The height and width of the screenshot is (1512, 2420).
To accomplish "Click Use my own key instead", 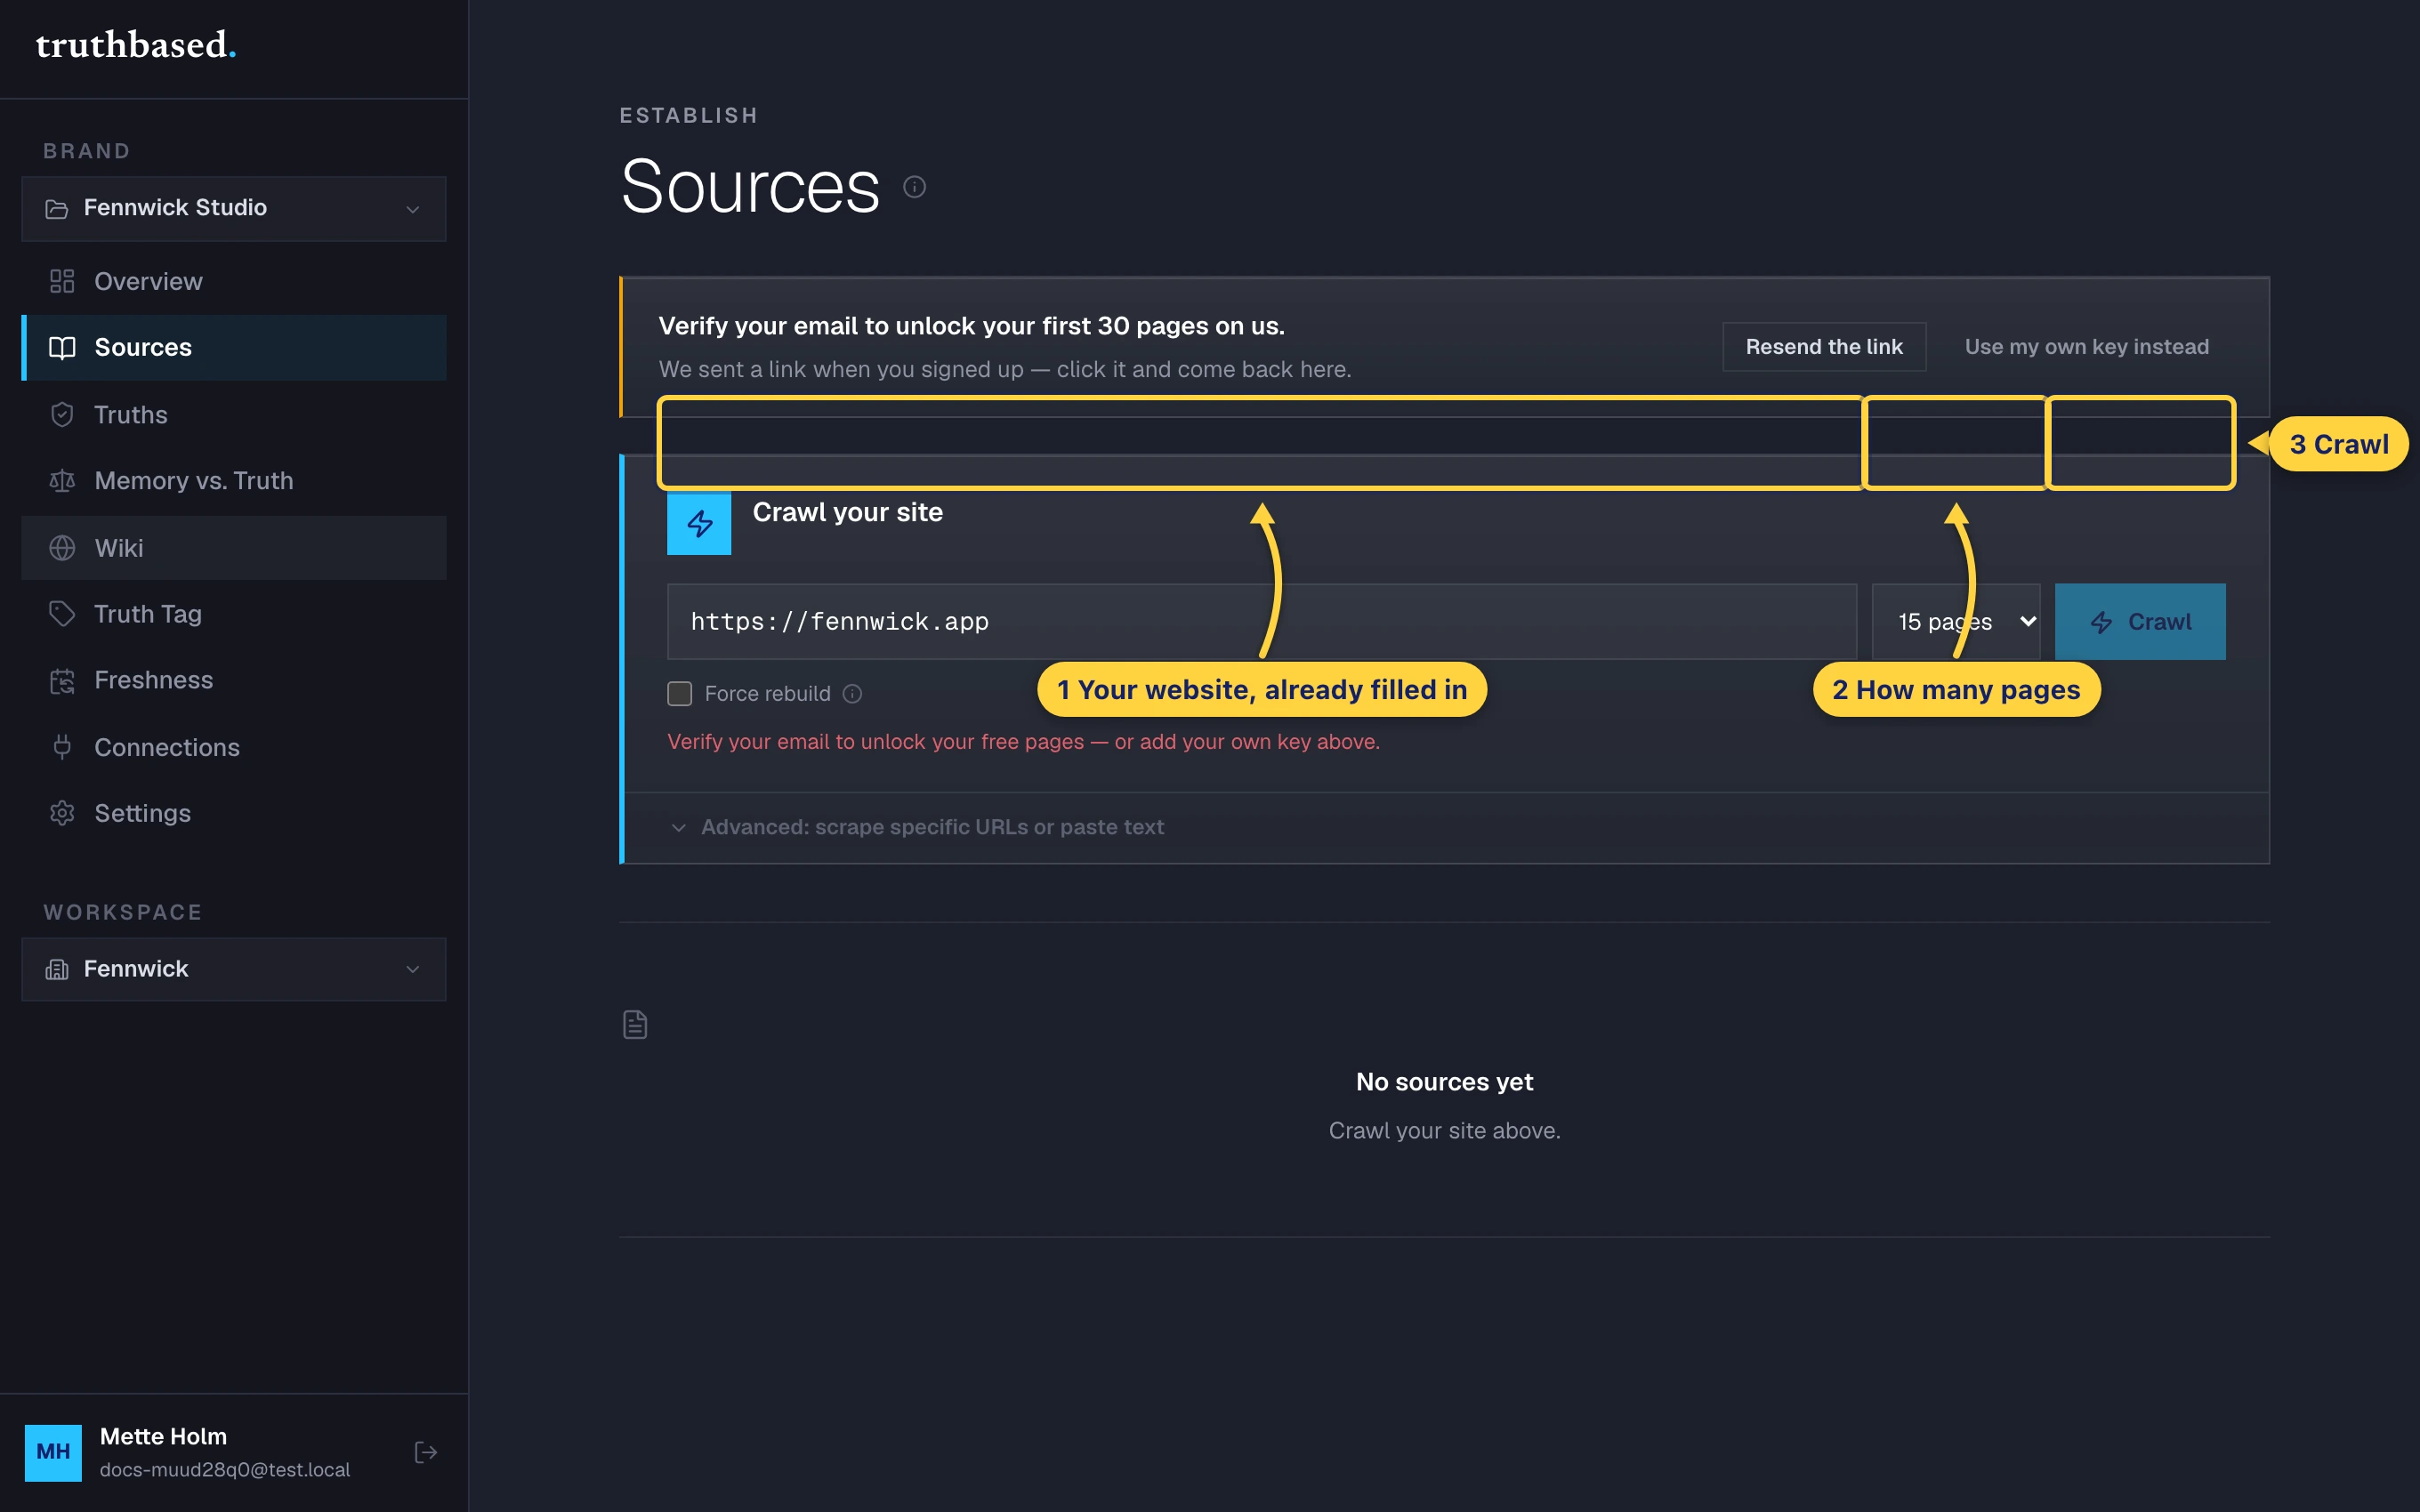I will 2087,347.
